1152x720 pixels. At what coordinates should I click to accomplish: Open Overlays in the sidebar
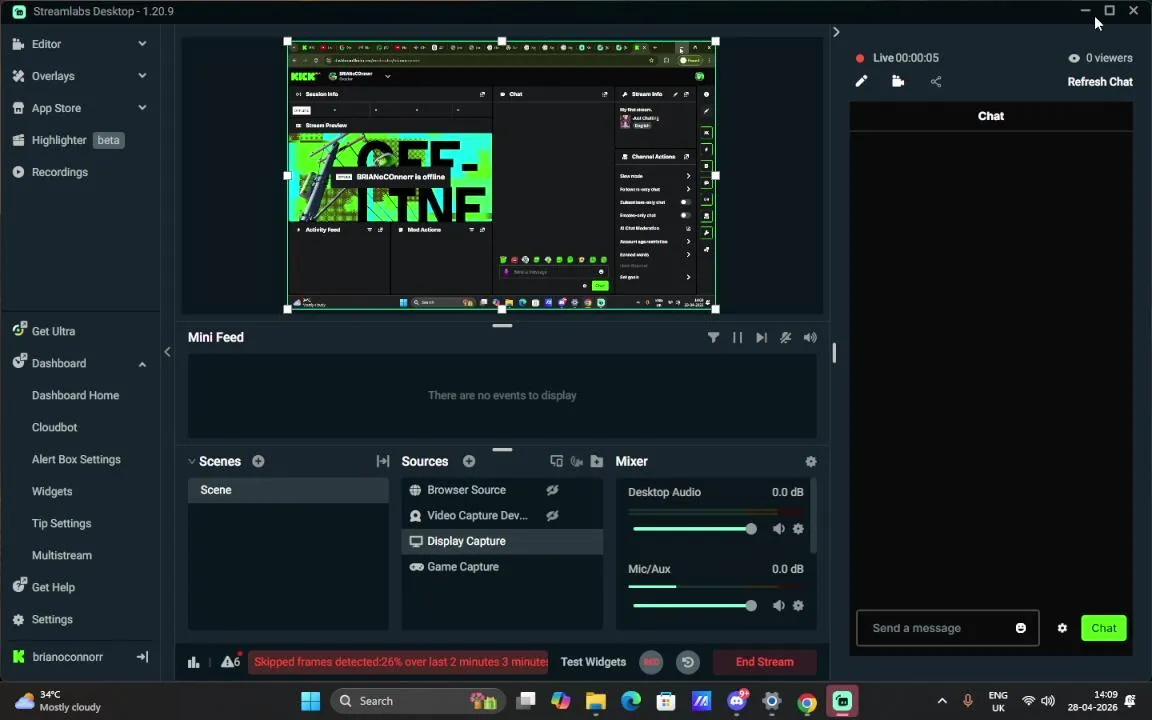(x=53, y=76)
